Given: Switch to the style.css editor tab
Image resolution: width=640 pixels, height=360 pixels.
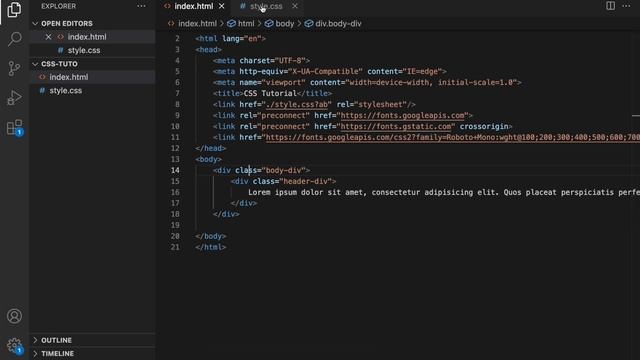Looking at the screenshot, I should [x=266, y=6].
